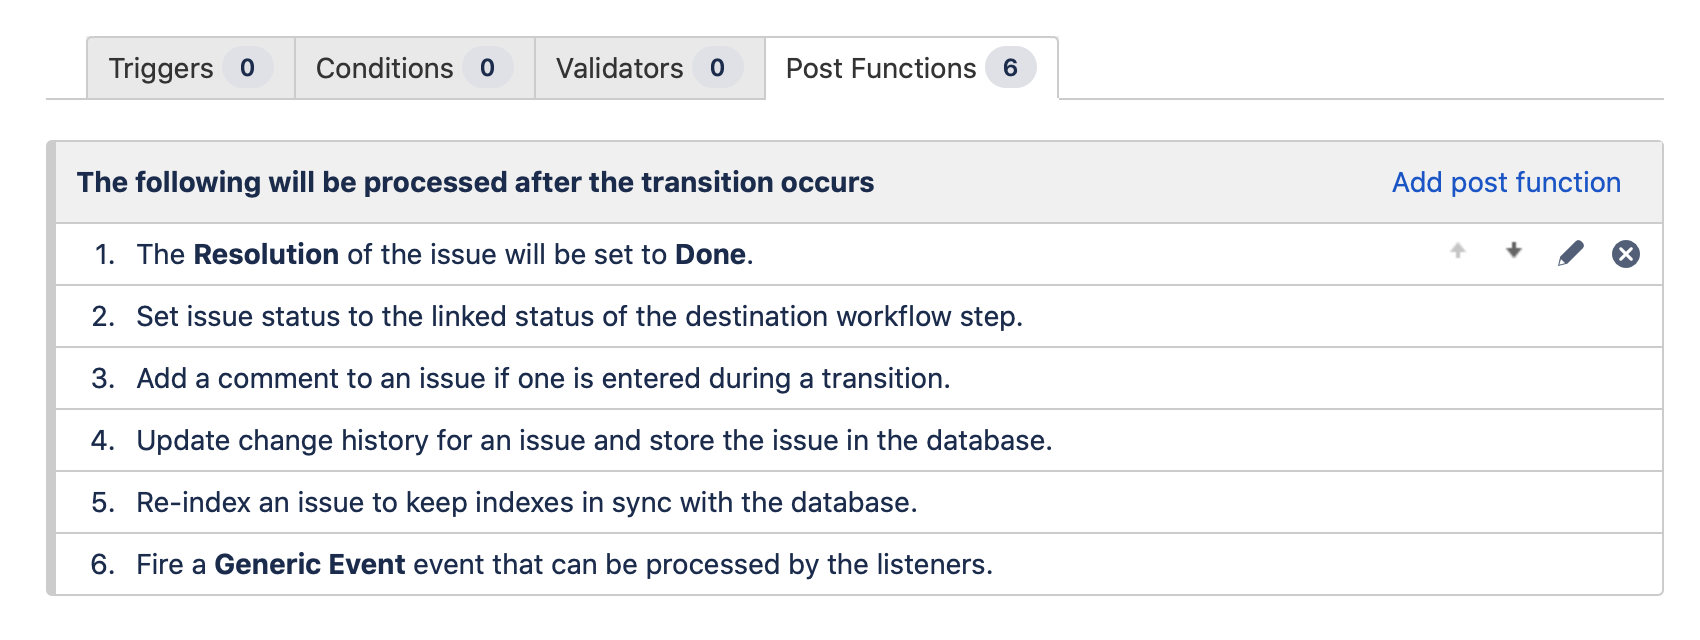This screenshot has width=1700, height=640.
Task: Switch to the Triggers tab
Action: click(x=161, y=68)
